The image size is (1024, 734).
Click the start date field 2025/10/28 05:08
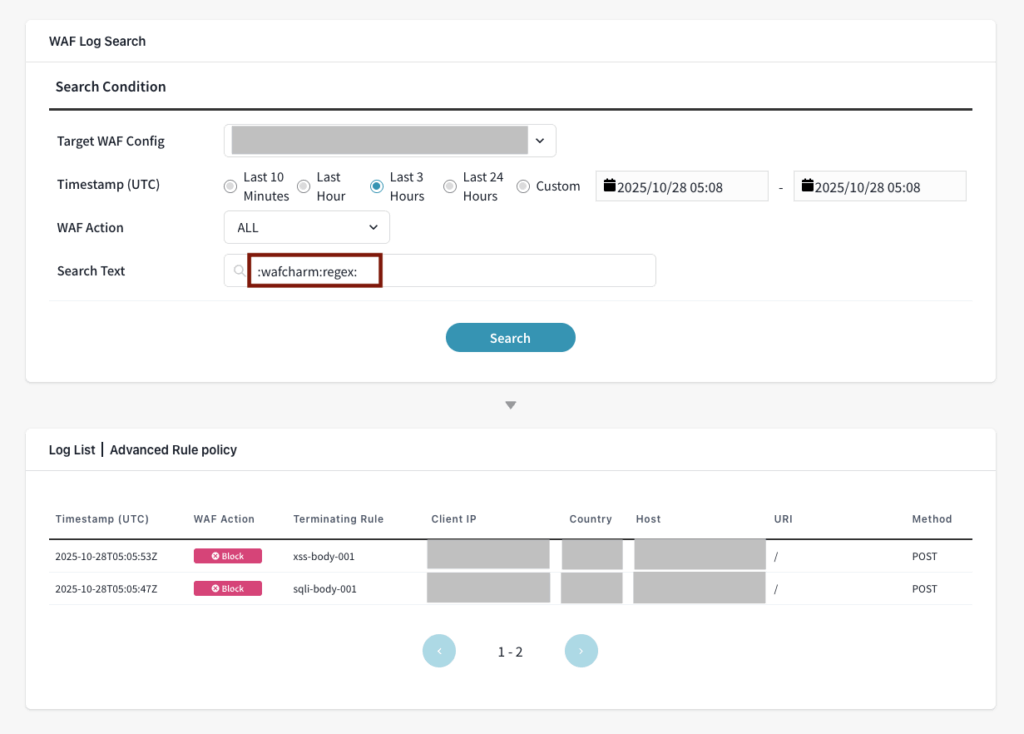click(680, 187)
